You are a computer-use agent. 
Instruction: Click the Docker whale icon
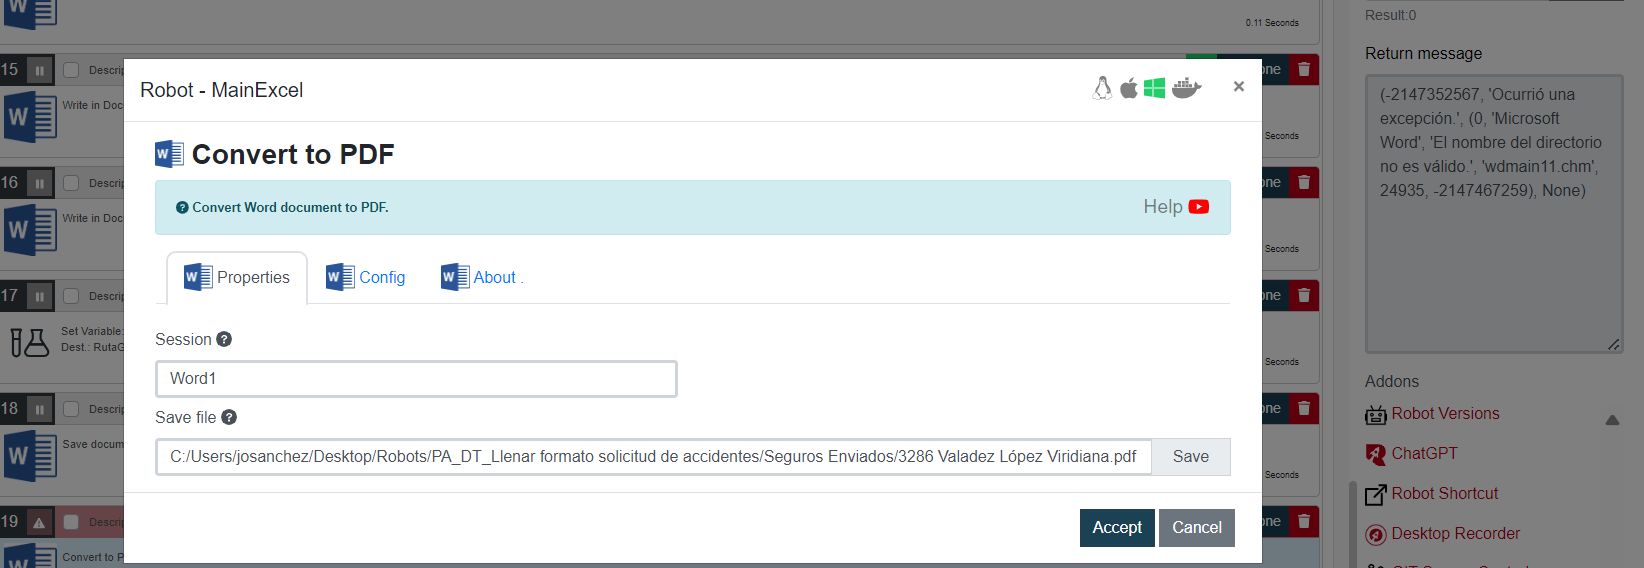tap(1186, 88)
